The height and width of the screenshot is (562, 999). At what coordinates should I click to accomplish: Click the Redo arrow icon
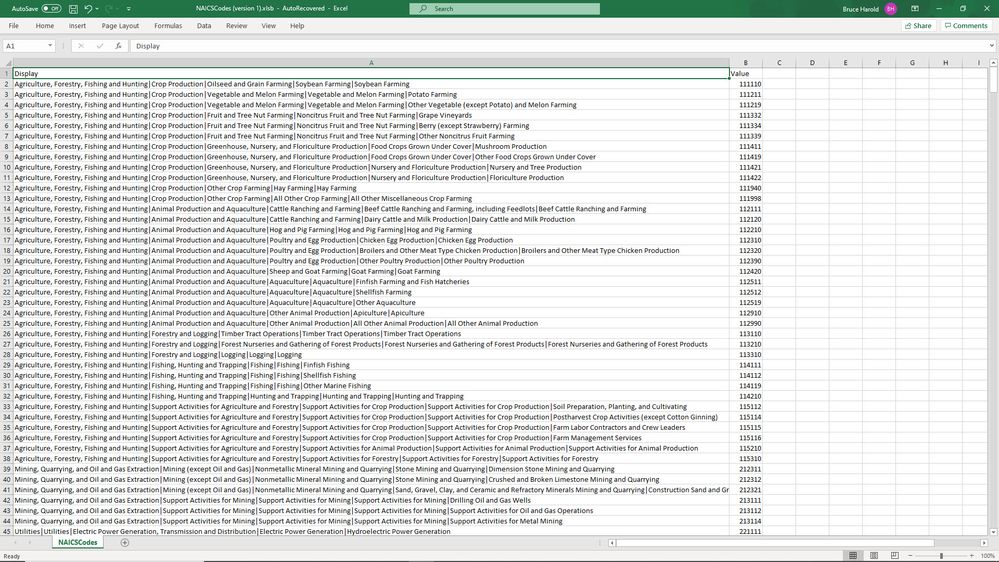click(109, 9)
